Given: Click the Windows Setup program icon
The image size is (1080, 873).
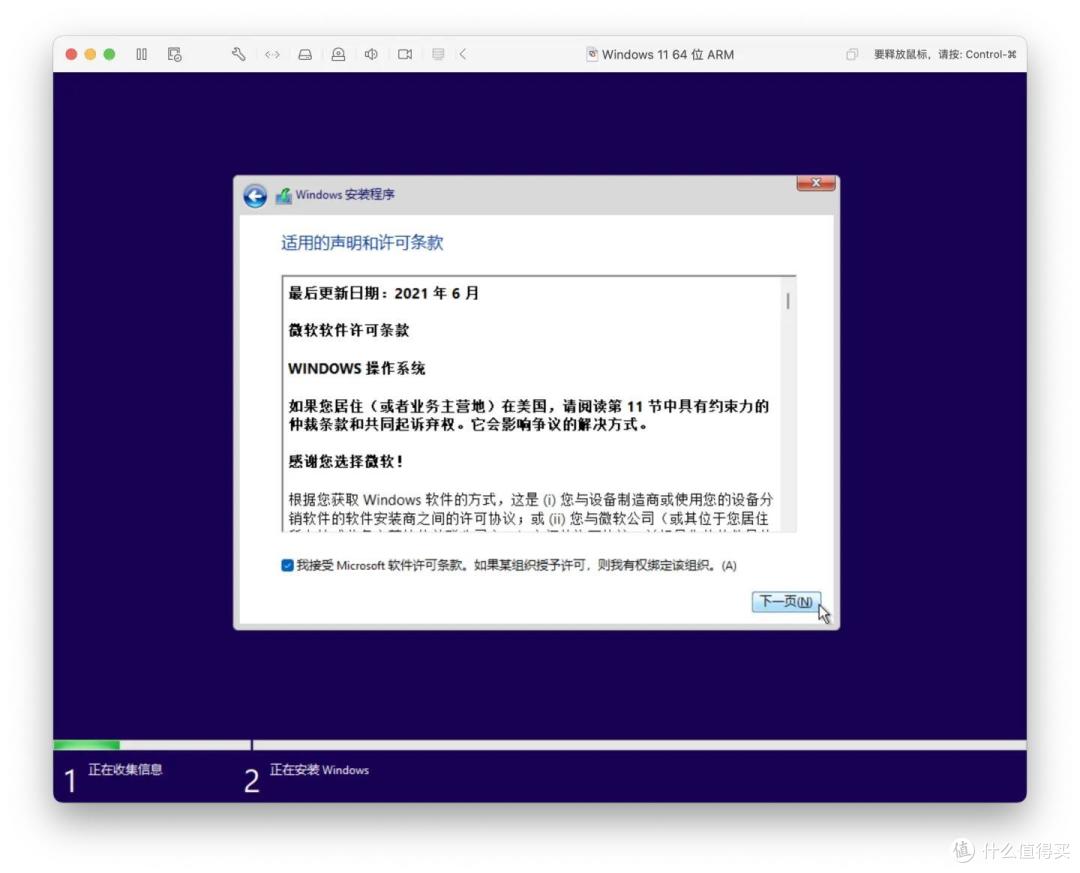Looking at the screenshot, I should 284,196.
